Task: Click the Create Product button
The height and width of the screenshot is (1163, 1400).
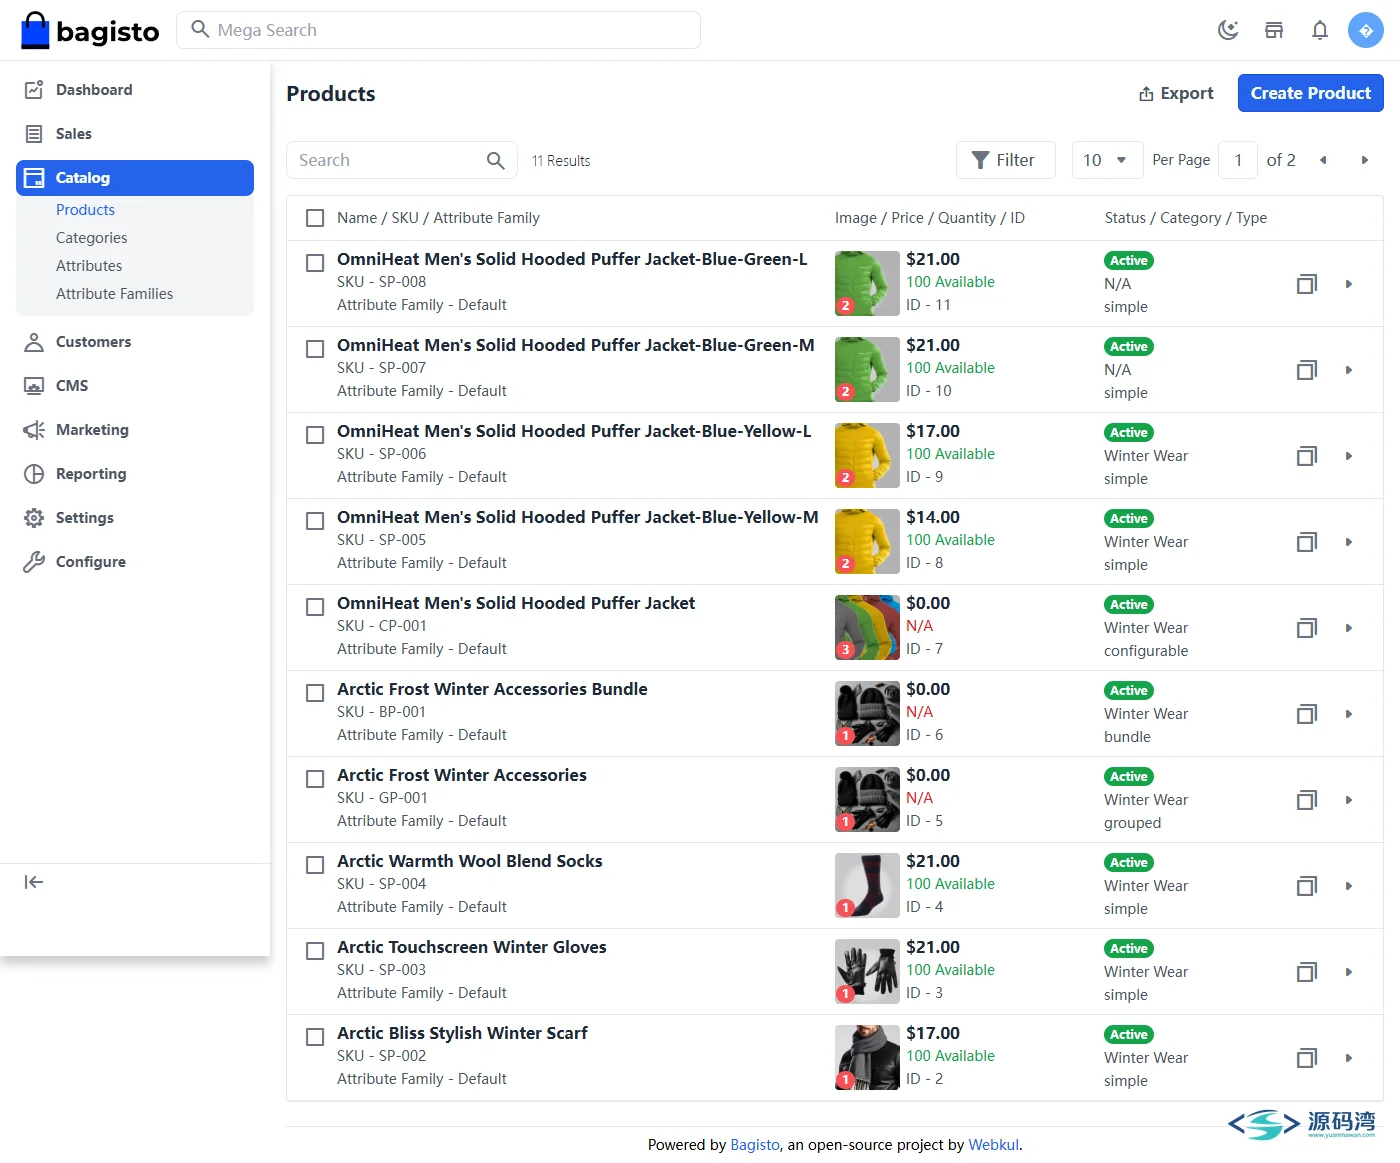Action: 1310,93
